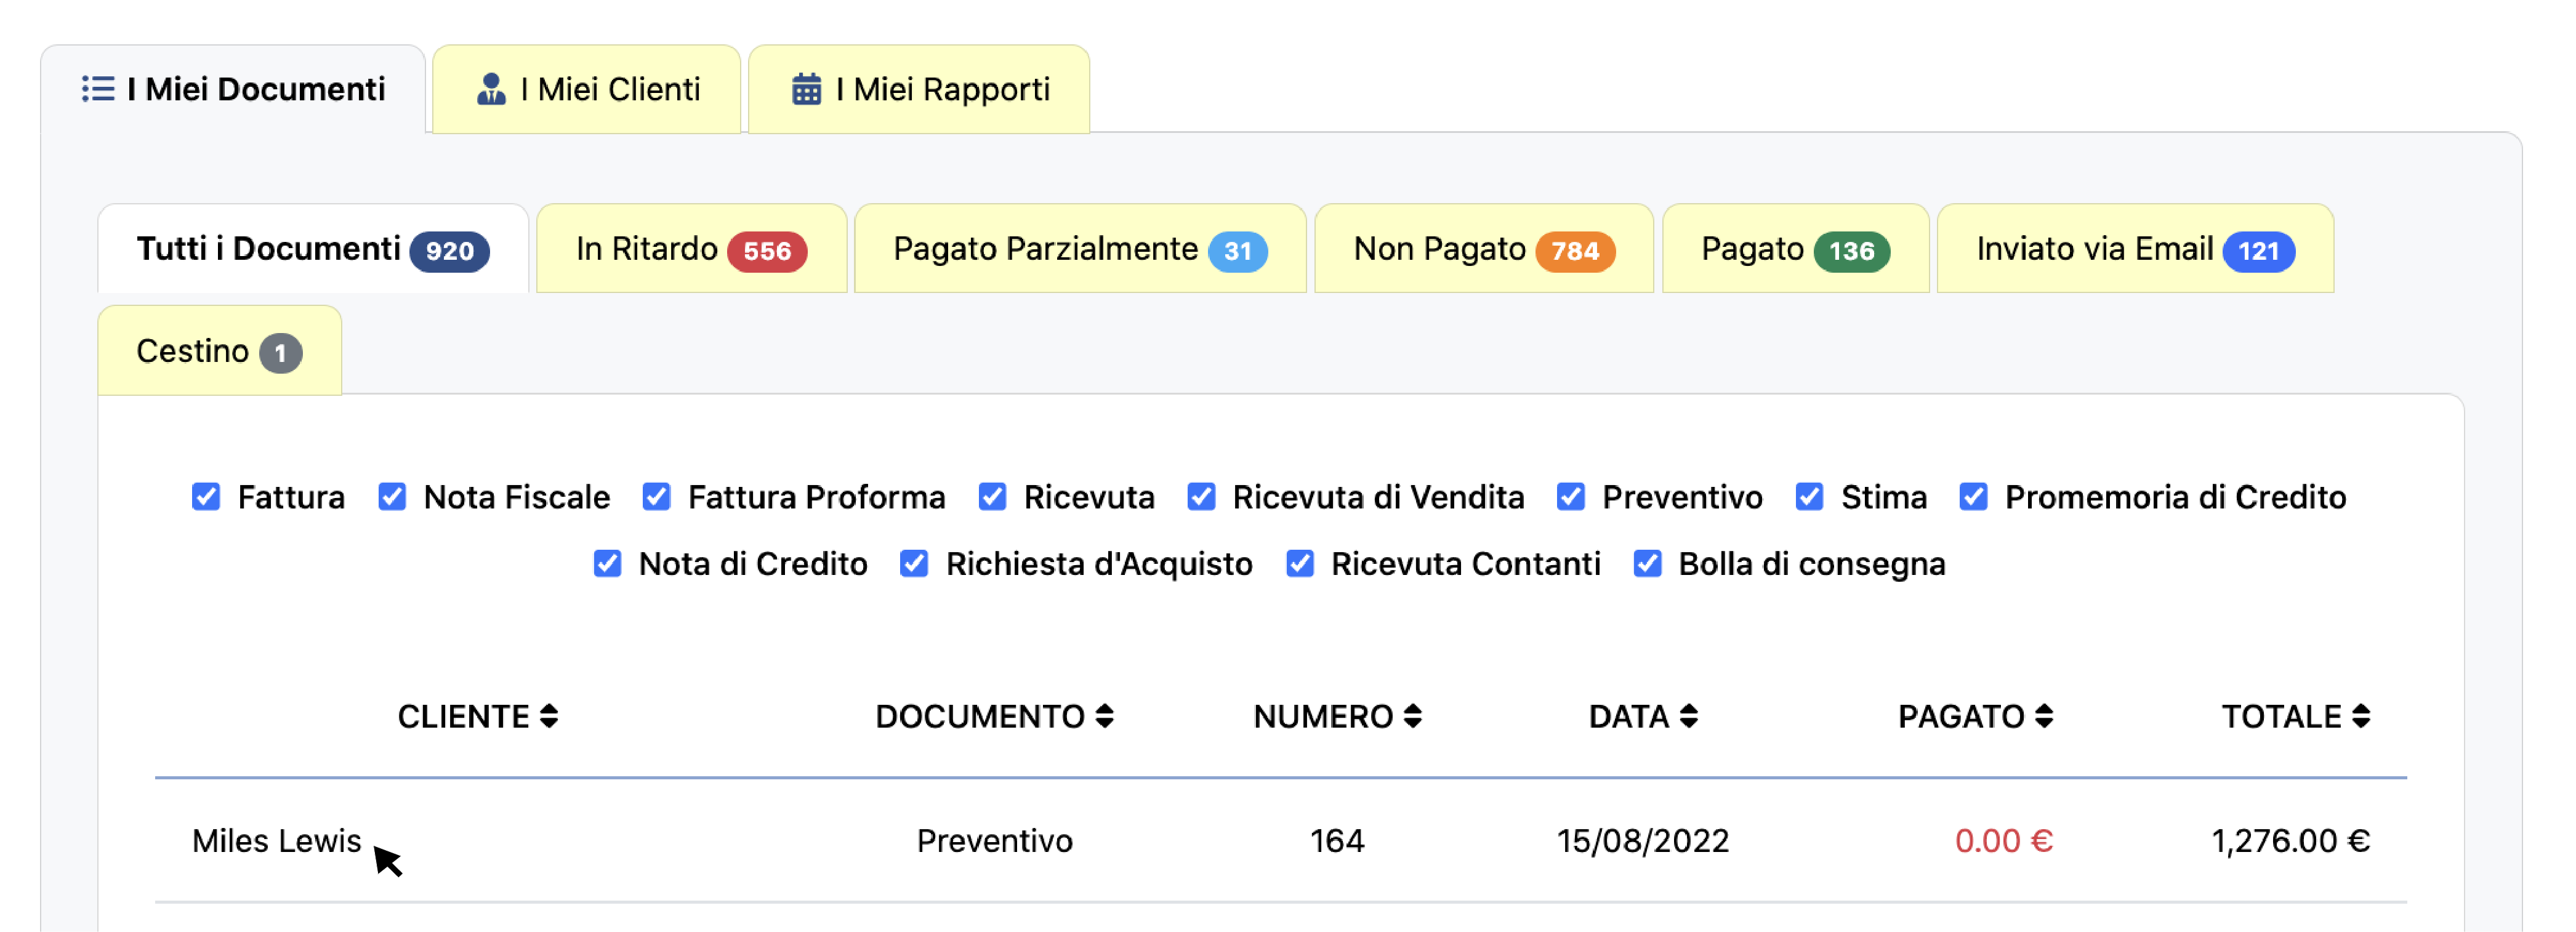
Task: Toggle the Ricevuta Contanti checkbox
Action: [1299, 564]
